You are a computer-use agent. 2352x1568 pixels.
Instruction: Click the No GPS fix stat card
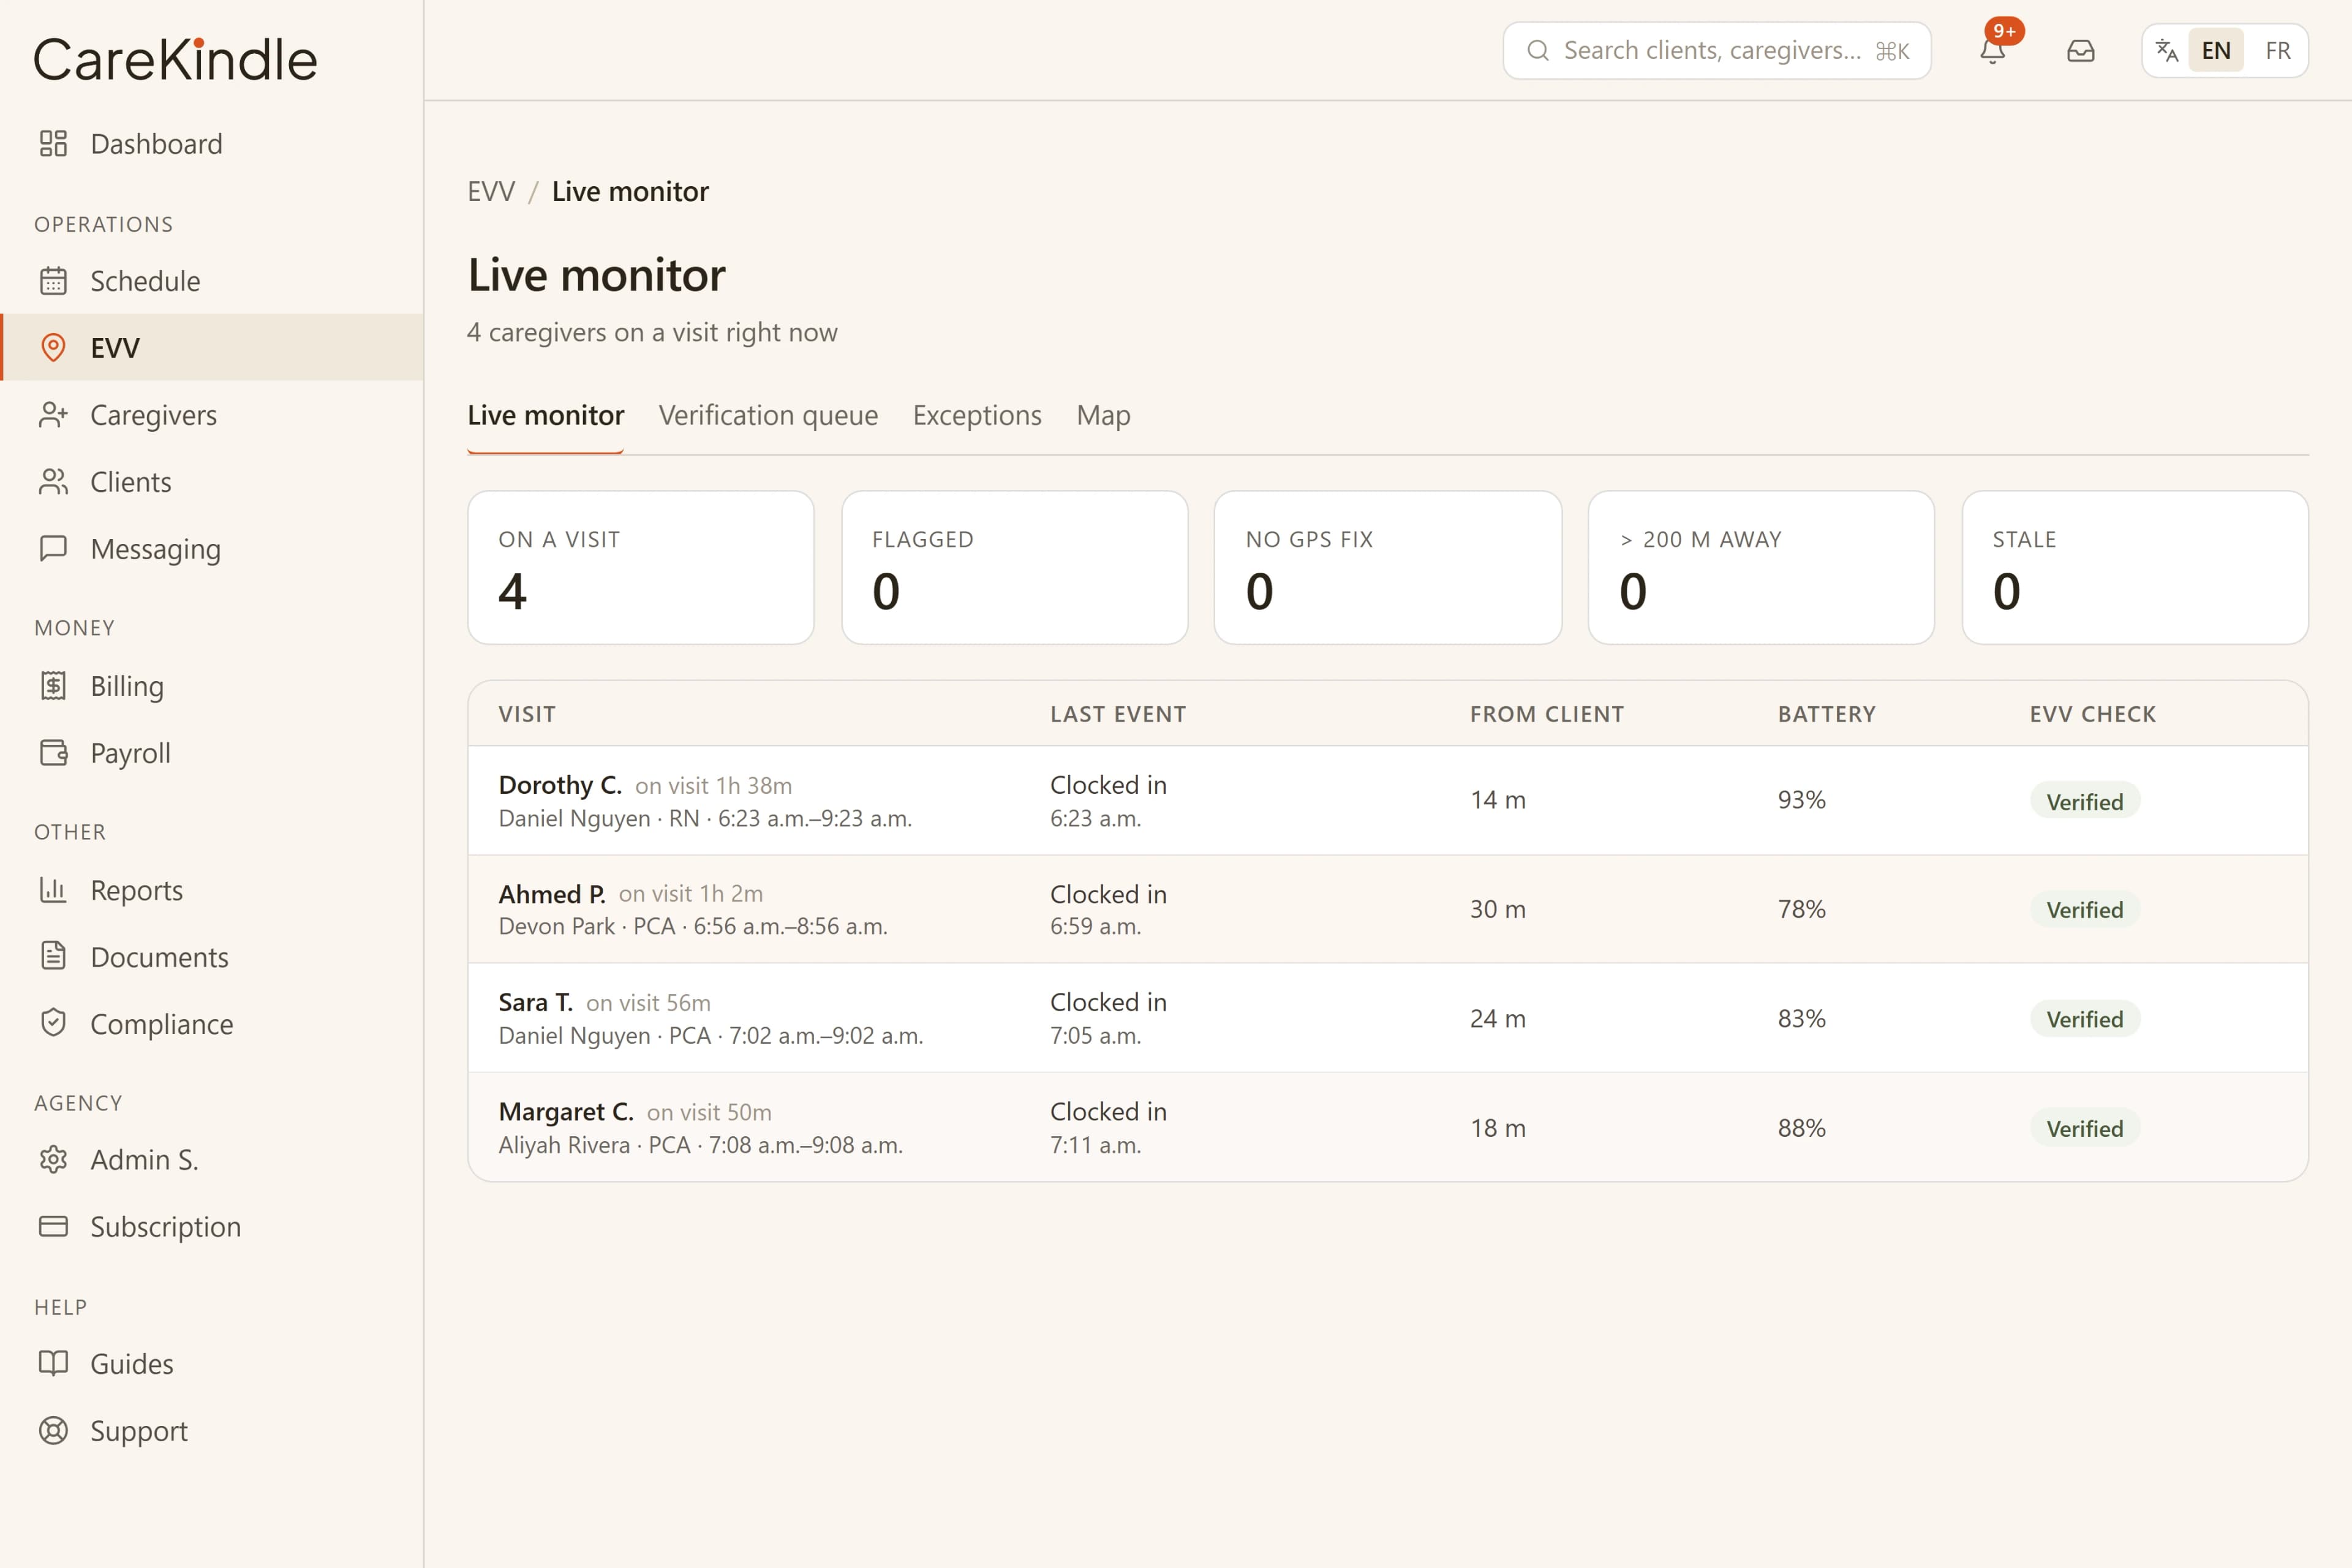click(1388, 567)
